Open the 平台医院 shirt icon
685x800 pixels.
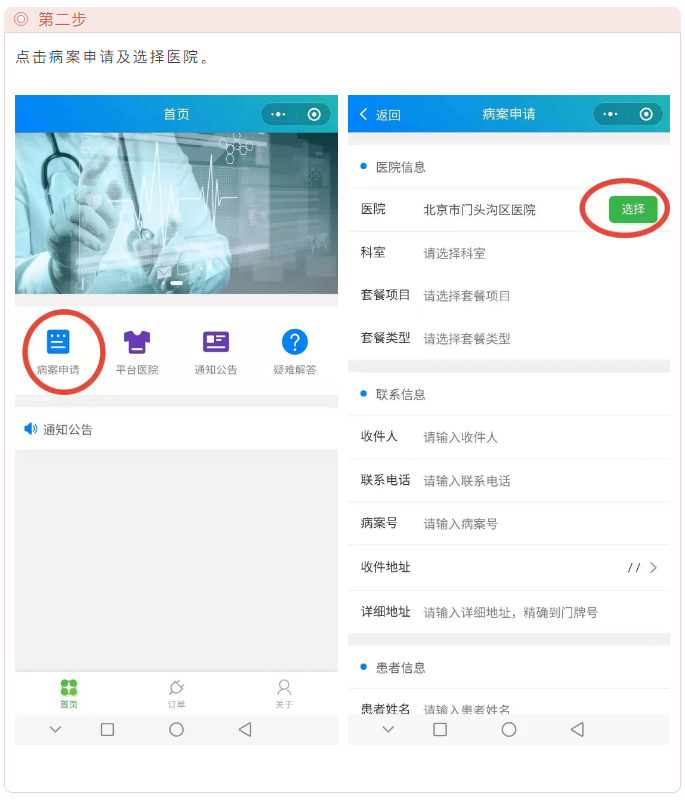(x=137, y=343)
